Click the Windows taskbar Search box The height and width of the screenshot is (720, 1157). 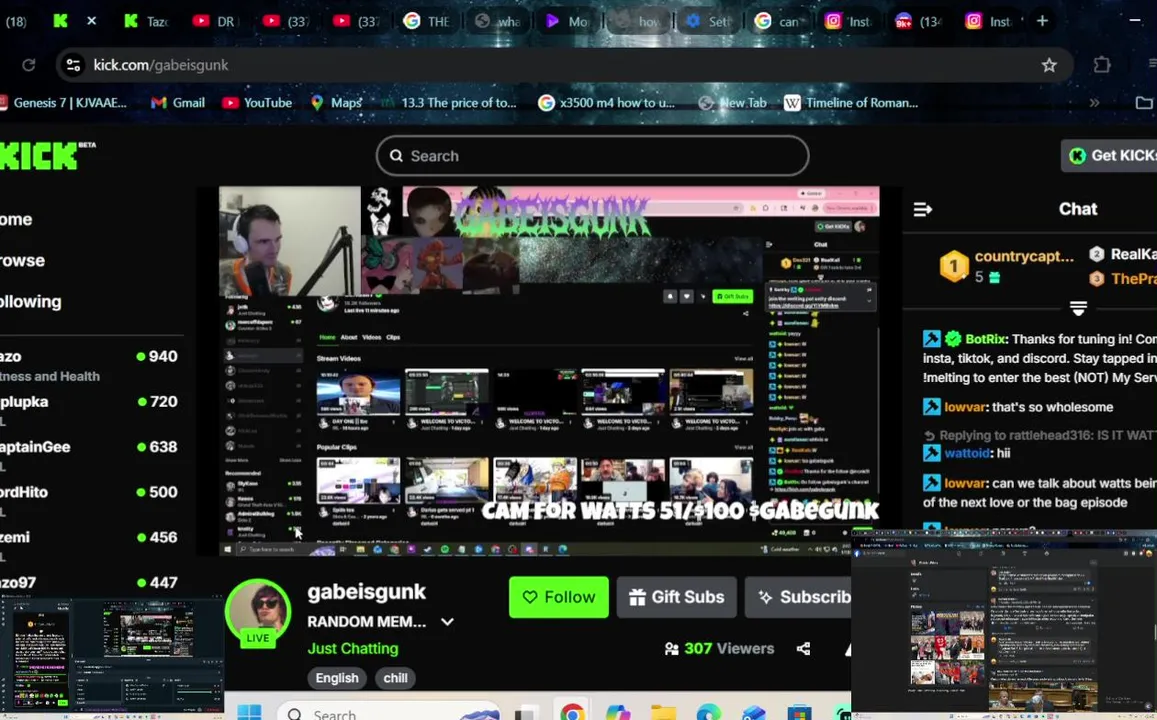point(389,712)
